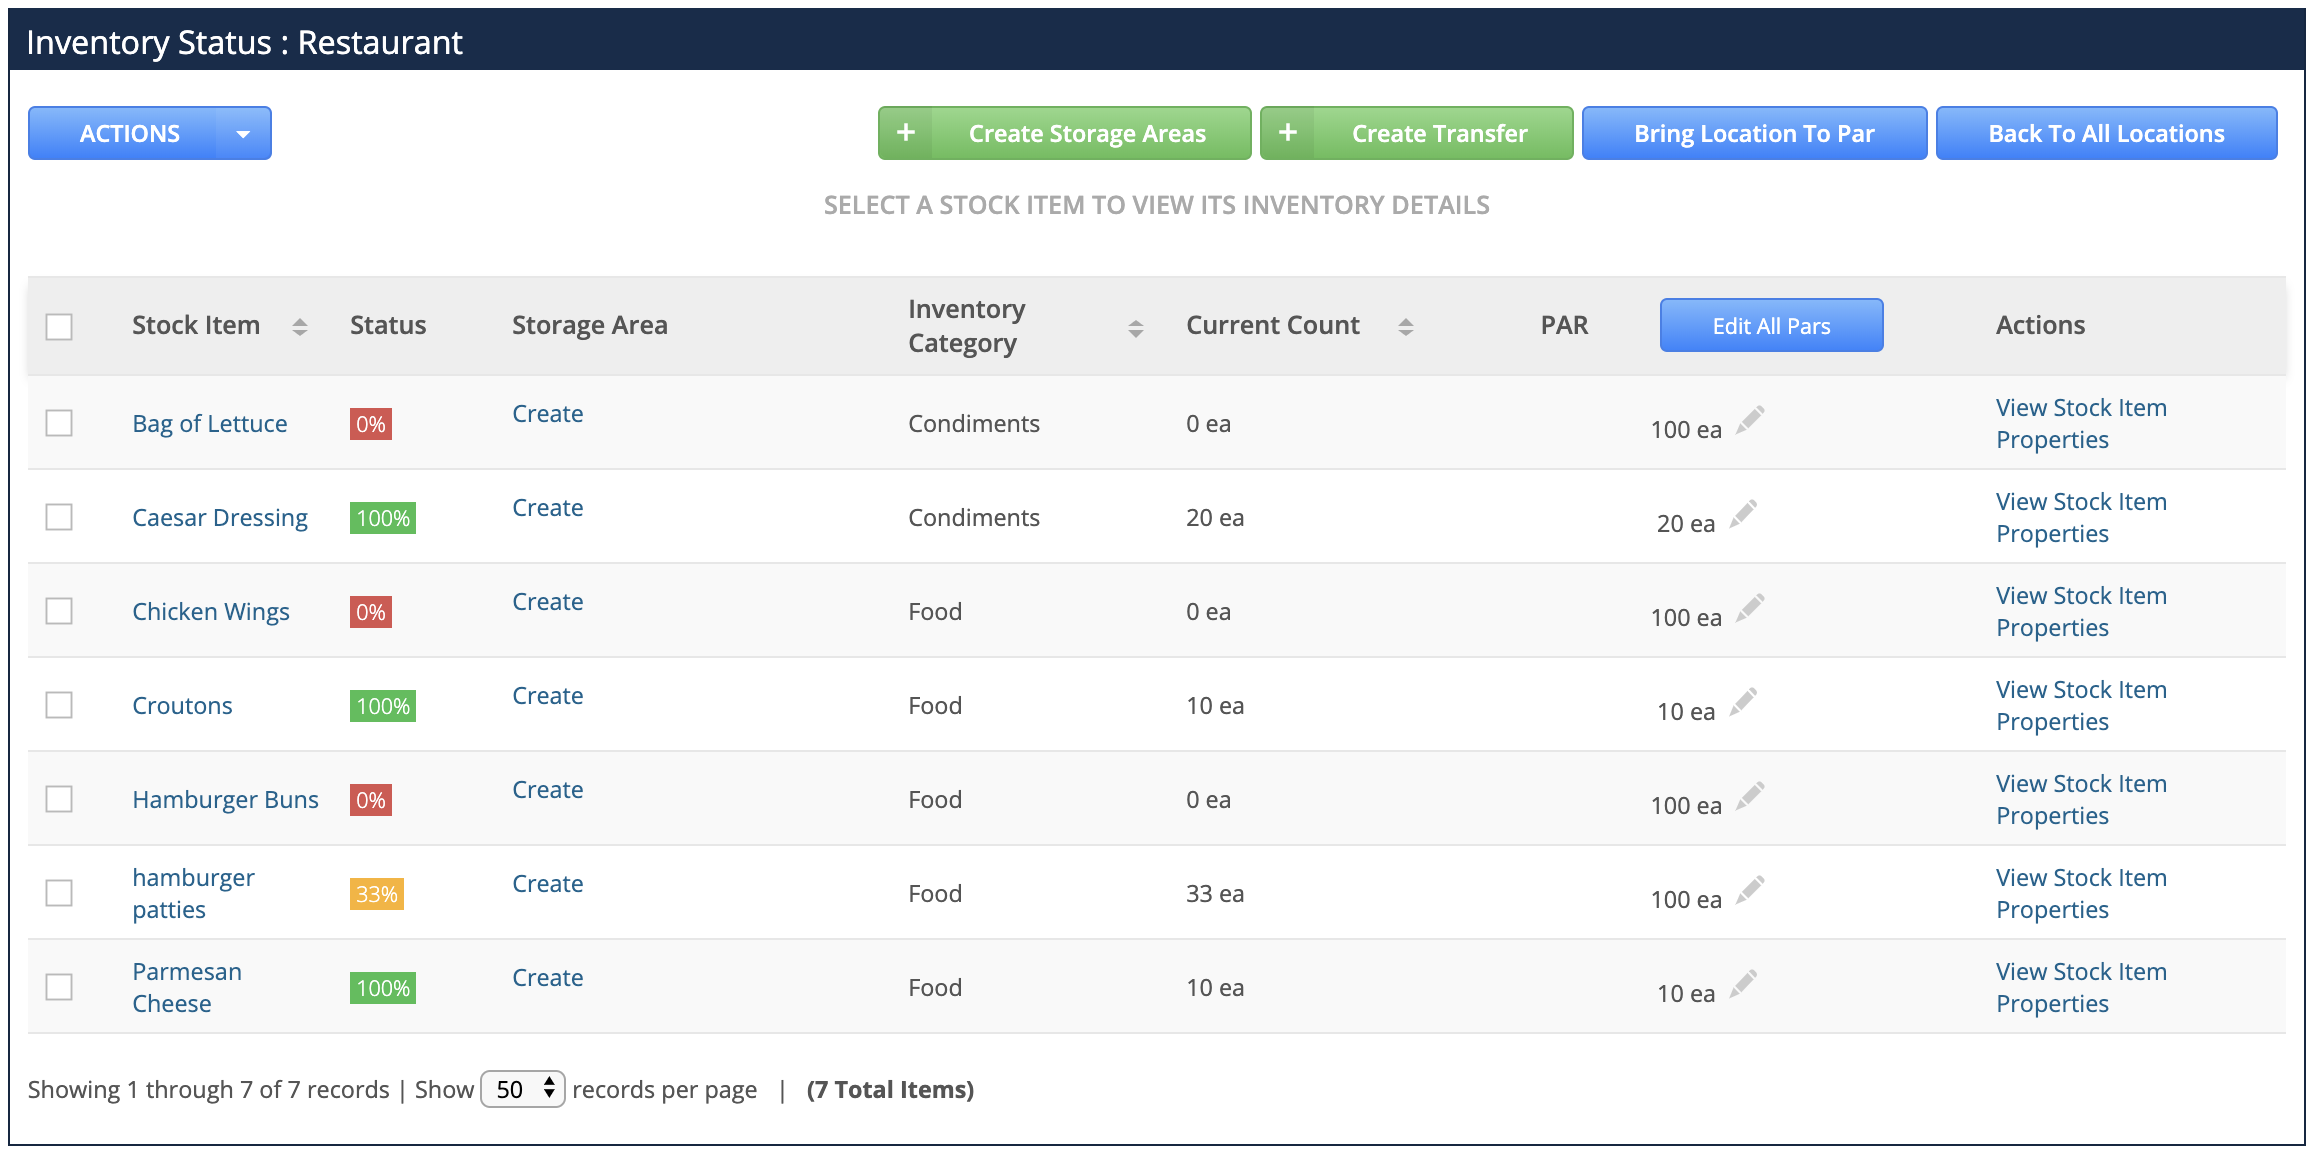Open Bag of Lettuce stock item
This screenshot has height=1152, width=2314.
click(210, 424)
